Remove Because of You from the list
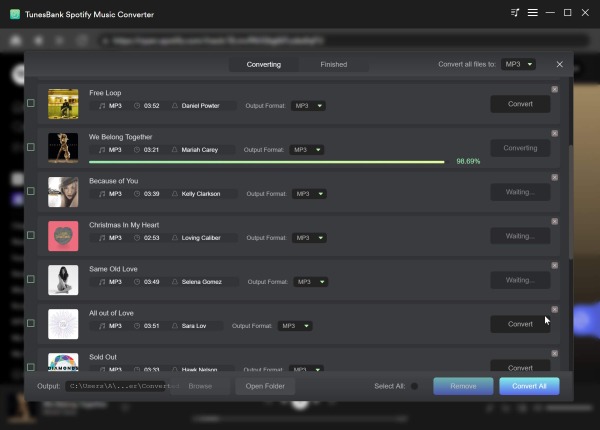The width and height of the screenshot is (600, 430). point(554,177)
